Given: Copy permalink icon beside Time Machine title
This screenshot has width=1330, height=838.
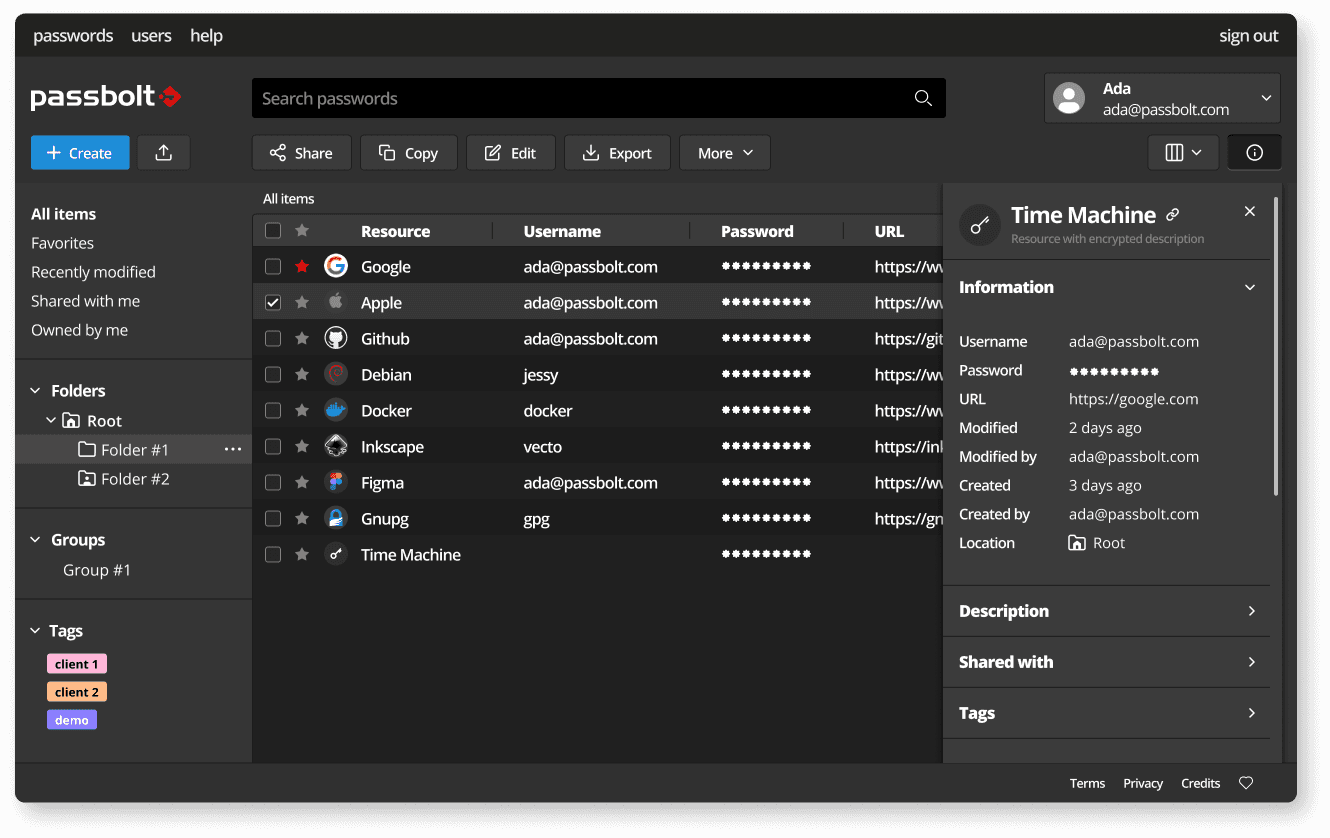Looking at the screenshot, I should pyautogui.click(x=1173, y=215).
